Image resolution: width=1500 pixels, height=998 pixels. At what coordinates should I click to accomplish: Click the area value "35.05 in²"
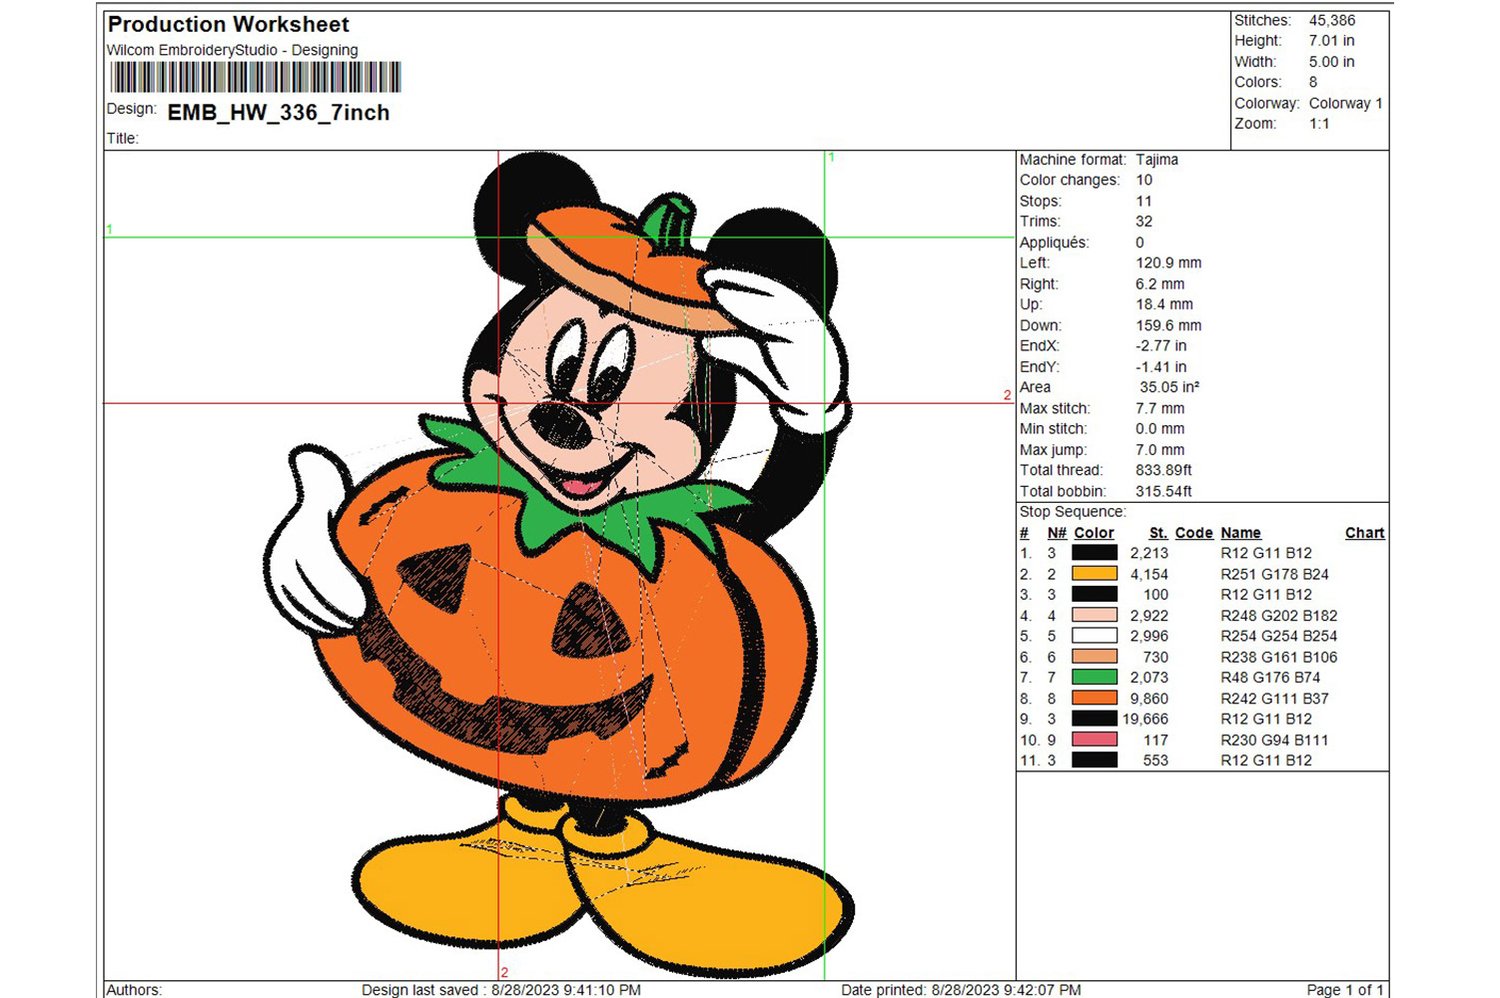pyautogui.click(x=1170, y=387)
